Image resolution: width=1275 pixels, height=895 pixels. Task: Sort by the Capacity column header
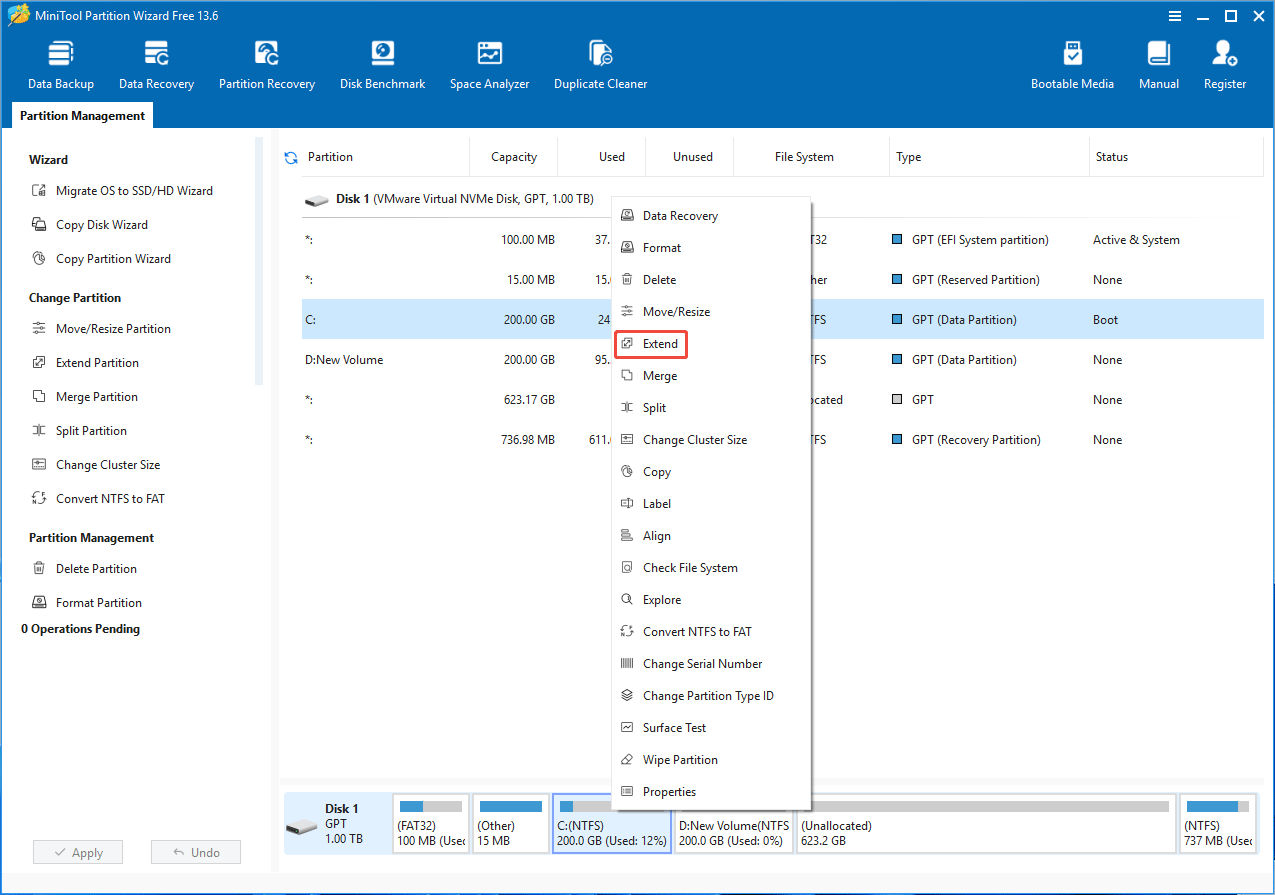coord(514,157)
